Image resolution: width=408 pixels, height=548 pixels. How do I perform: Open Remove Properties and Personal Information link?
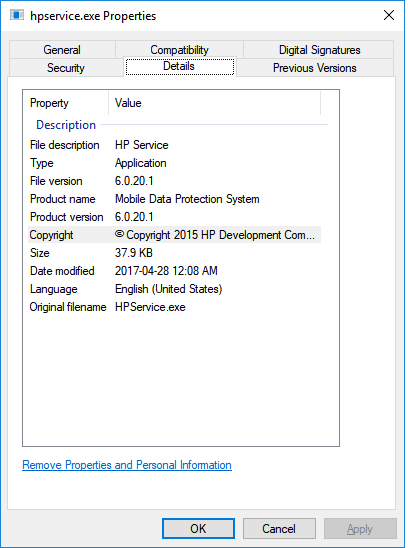[127, 465]
